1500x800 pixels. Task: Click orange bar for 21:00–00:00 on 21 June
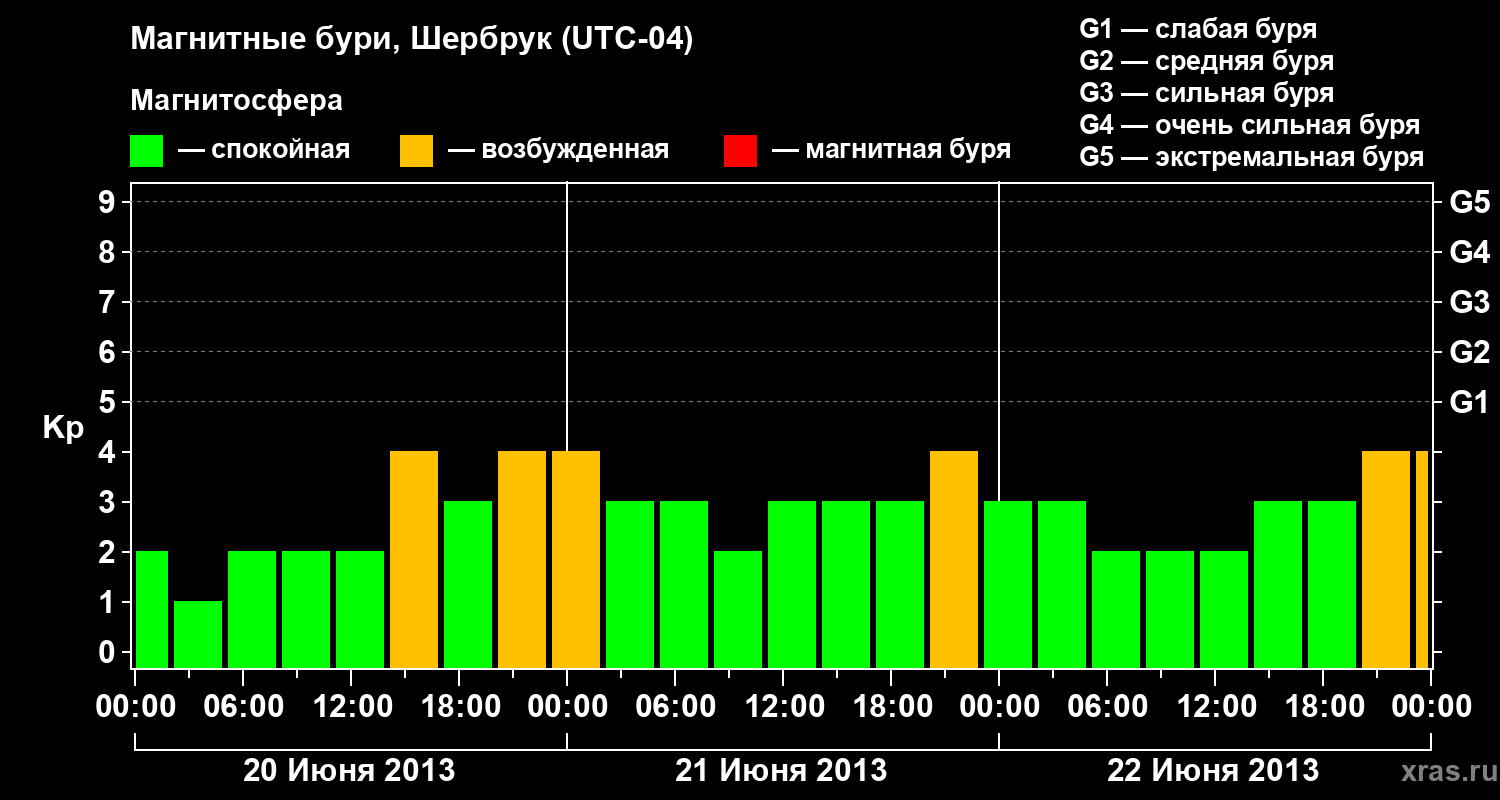coord(954,559)
